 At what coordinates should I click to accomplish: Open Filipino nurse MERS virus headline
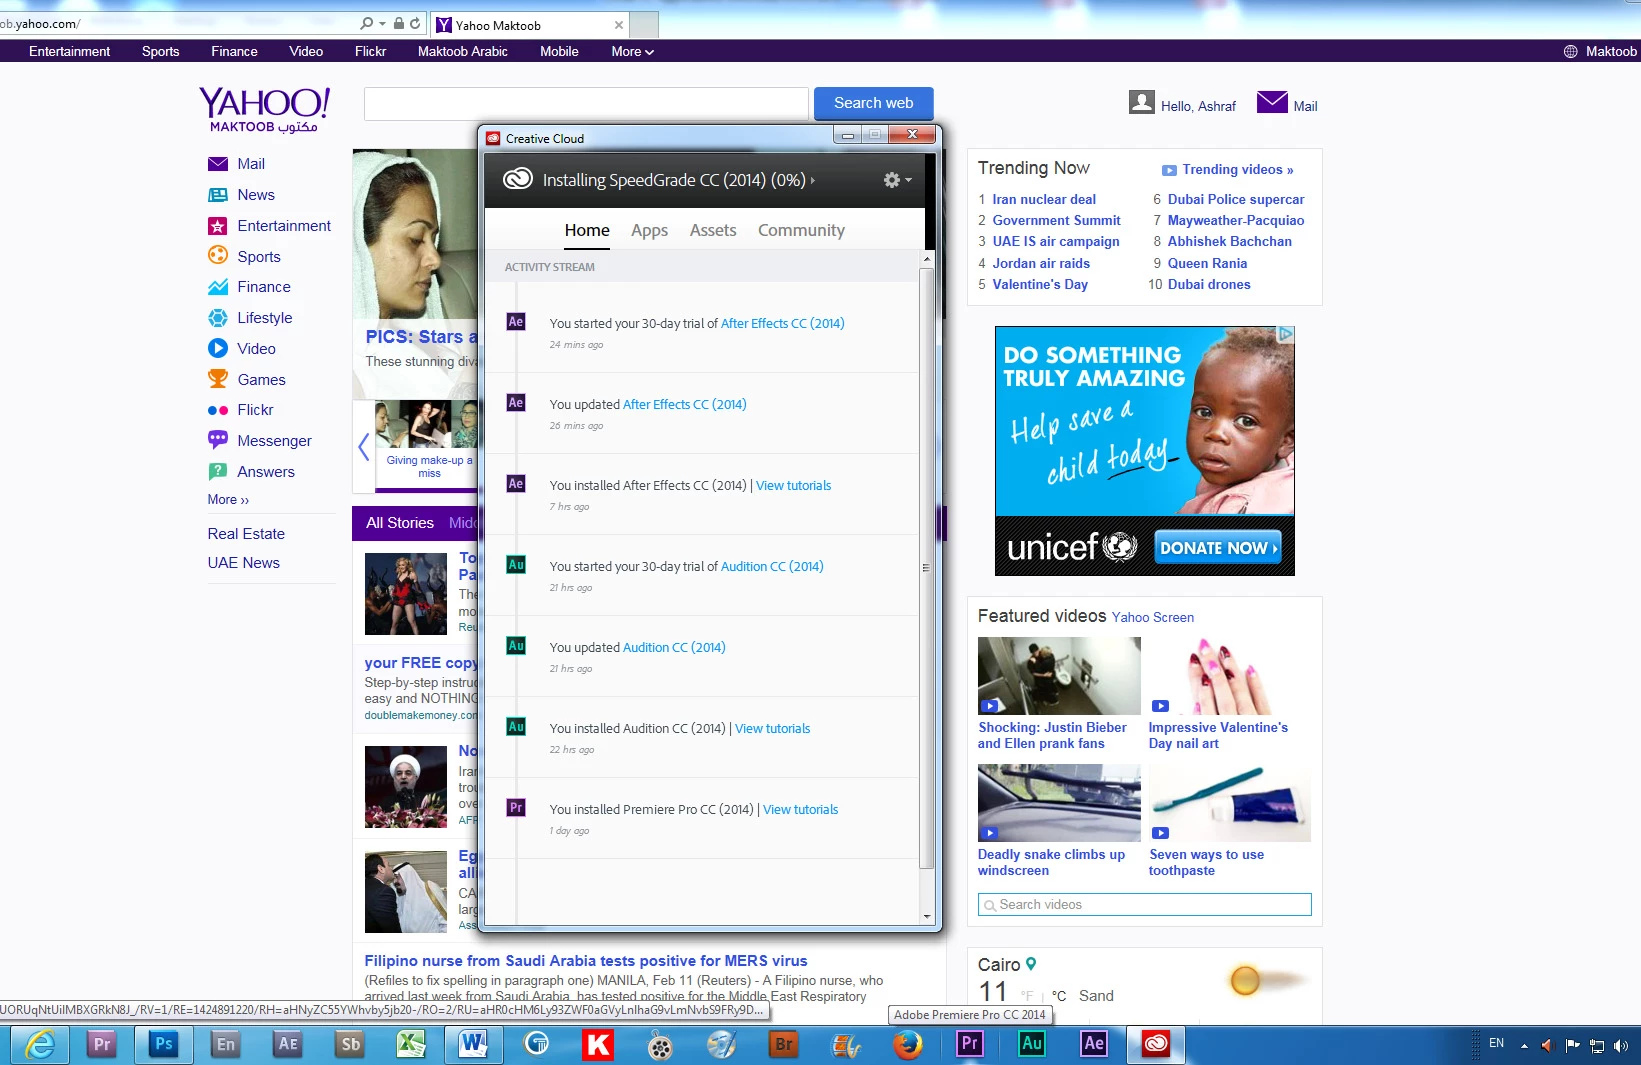(586, 961)
